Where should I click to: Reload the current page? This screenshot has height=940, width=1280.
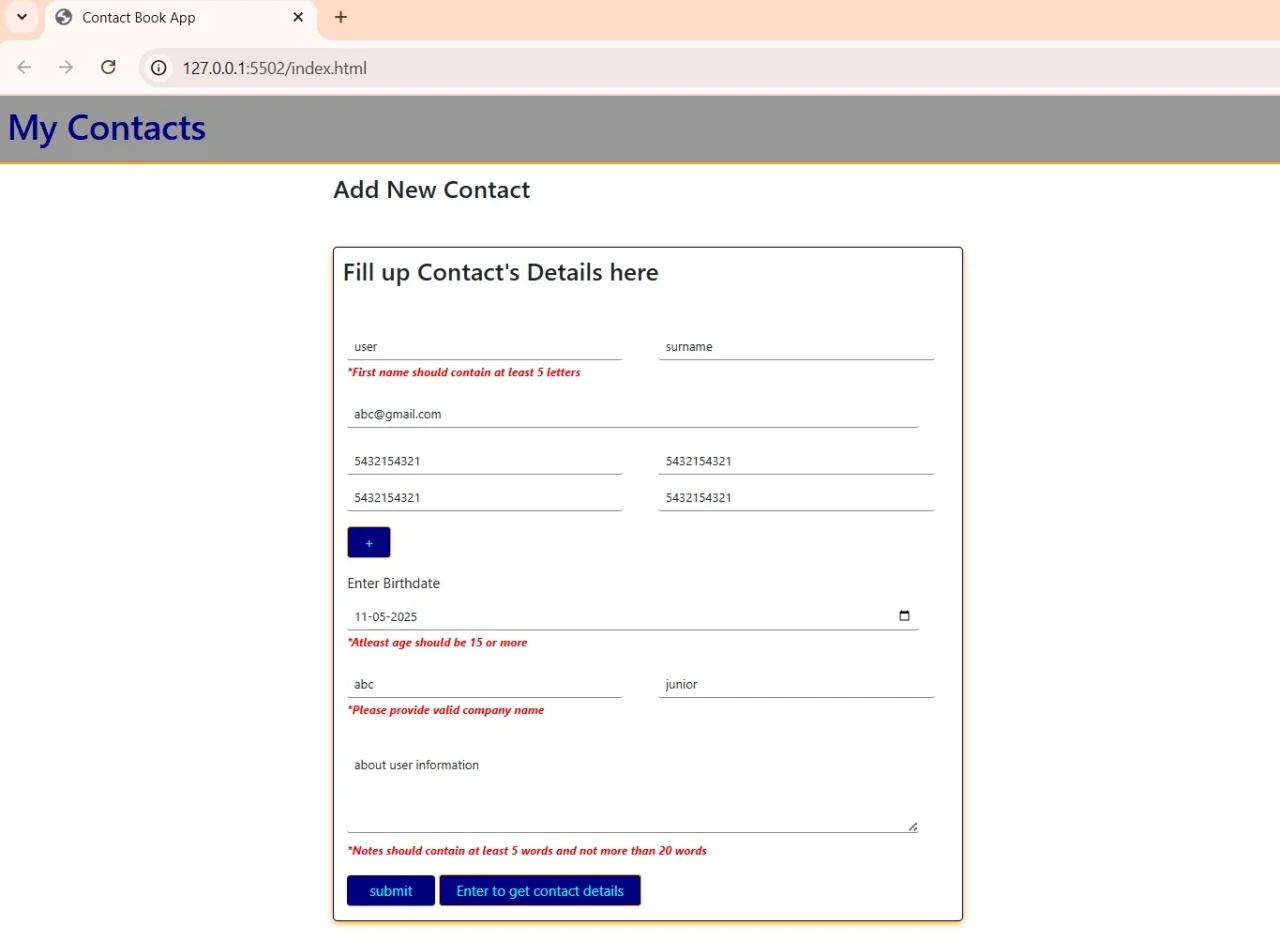click(109, 68)
